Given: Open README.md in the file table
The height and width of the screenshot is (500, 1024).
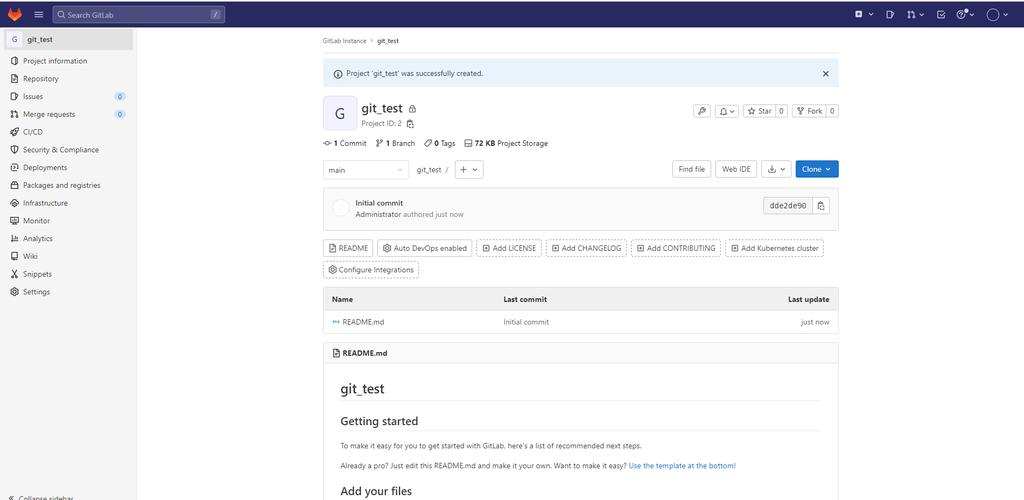Looking at the screenshot, I should click(x=364, y=322).
